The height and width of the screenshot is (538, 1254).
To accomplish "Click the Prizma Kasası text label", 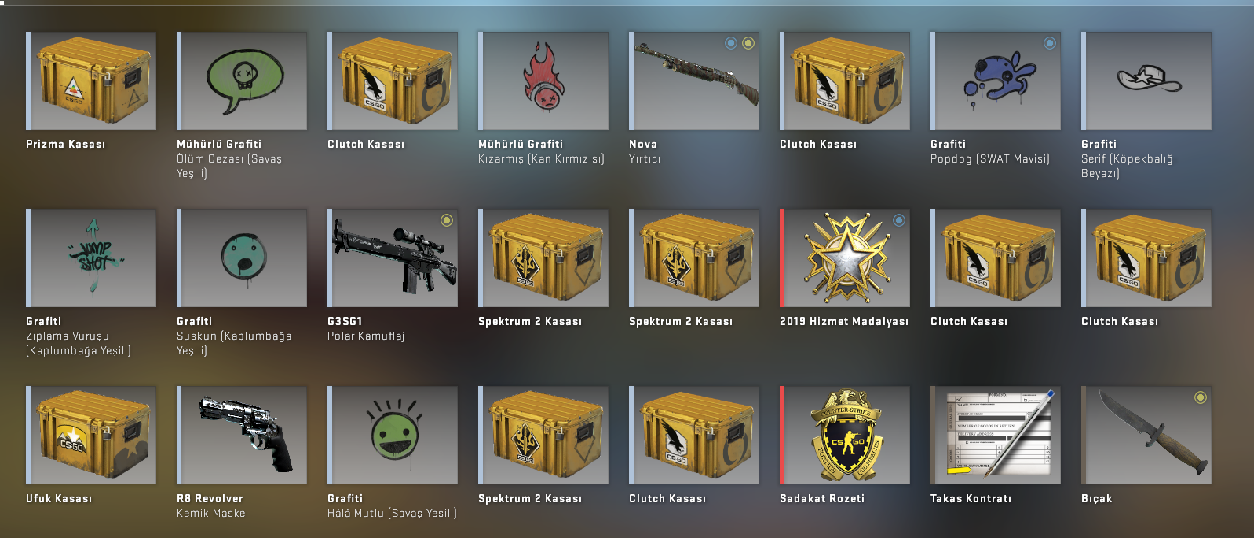I will pyautogui.click(x=65, y=144).
